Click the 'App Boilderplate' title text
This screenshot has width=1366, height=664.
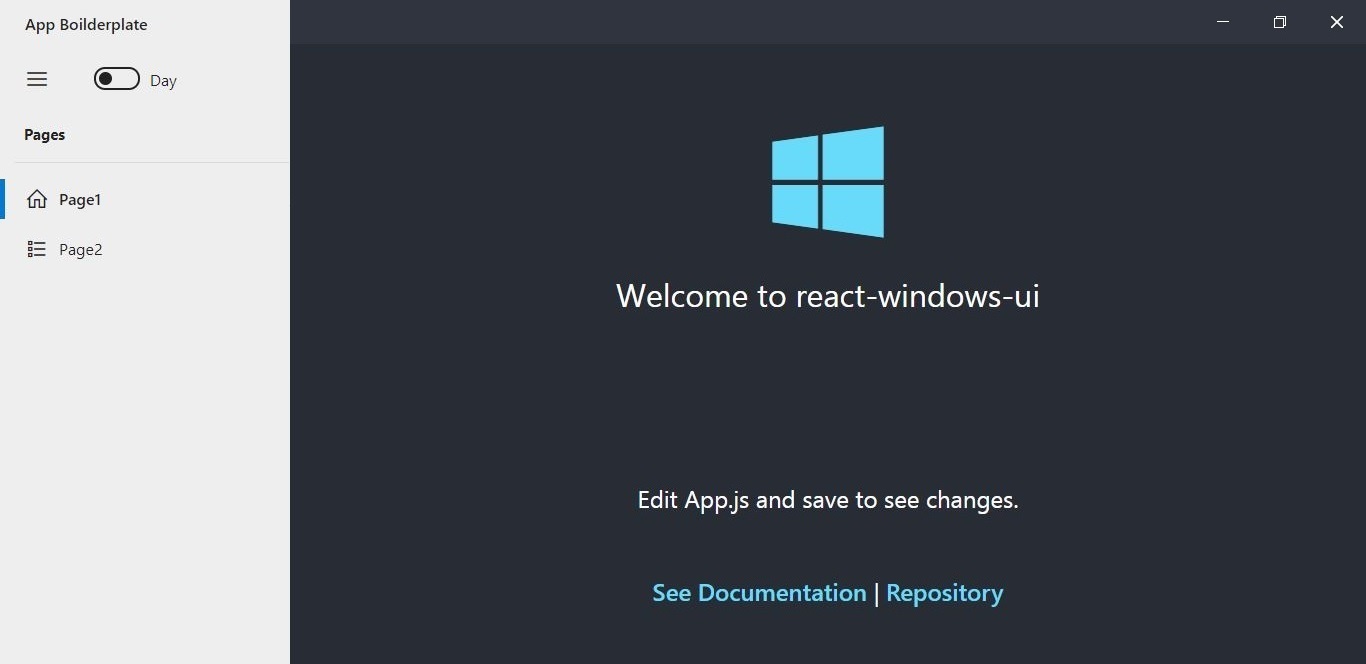pos(86,25)
